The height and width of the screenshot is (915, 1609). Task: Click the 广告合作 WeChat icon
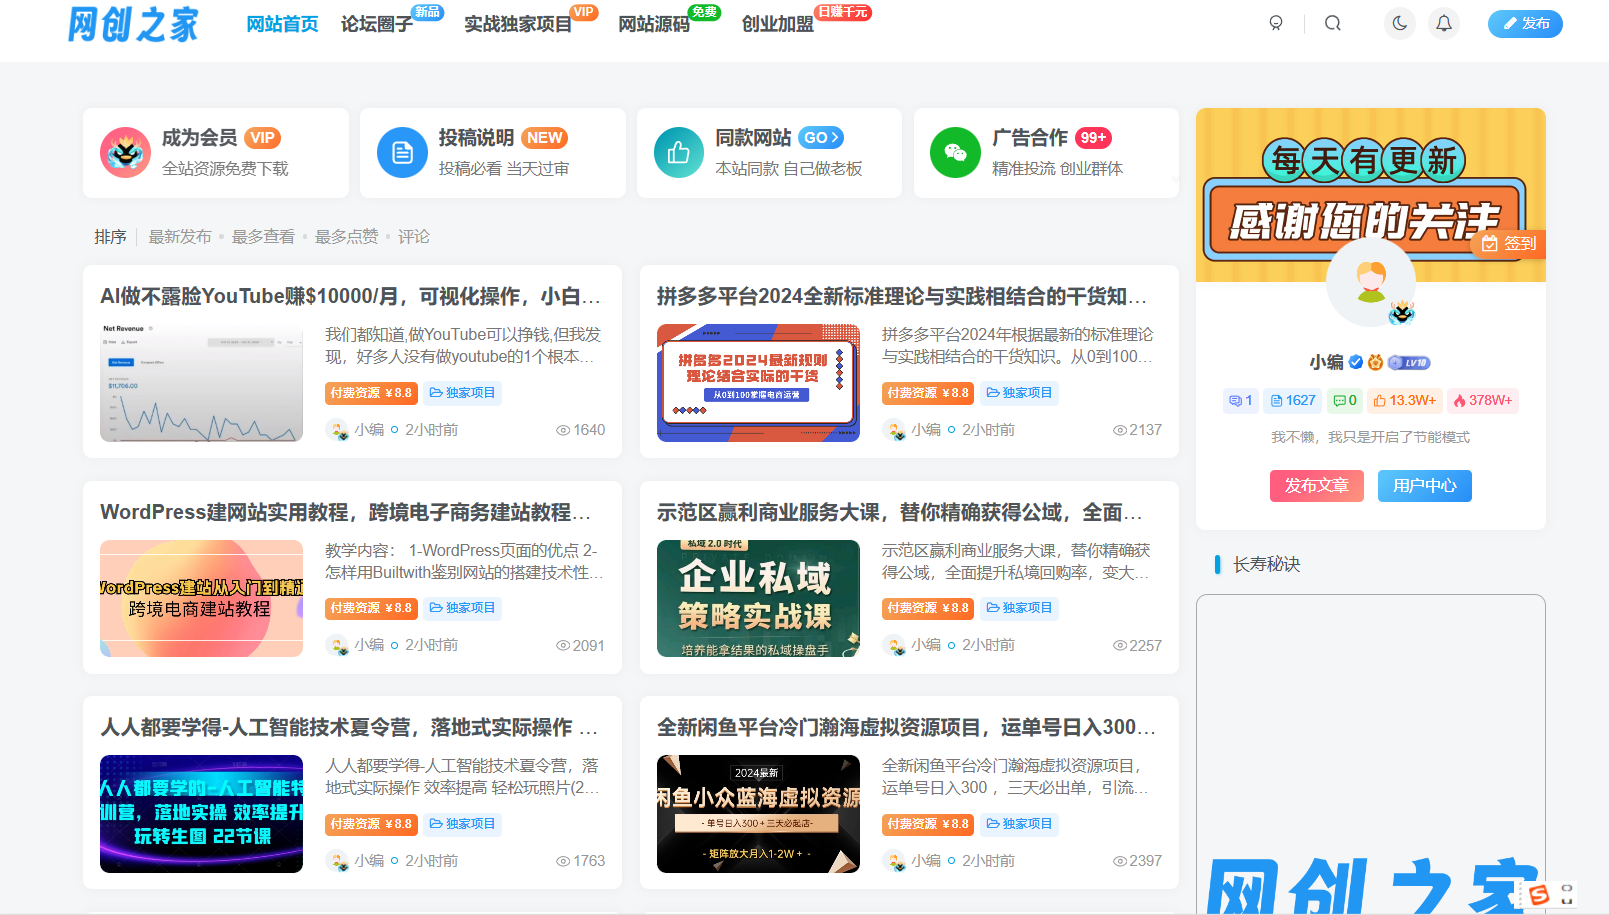click(x=956, y=152)
